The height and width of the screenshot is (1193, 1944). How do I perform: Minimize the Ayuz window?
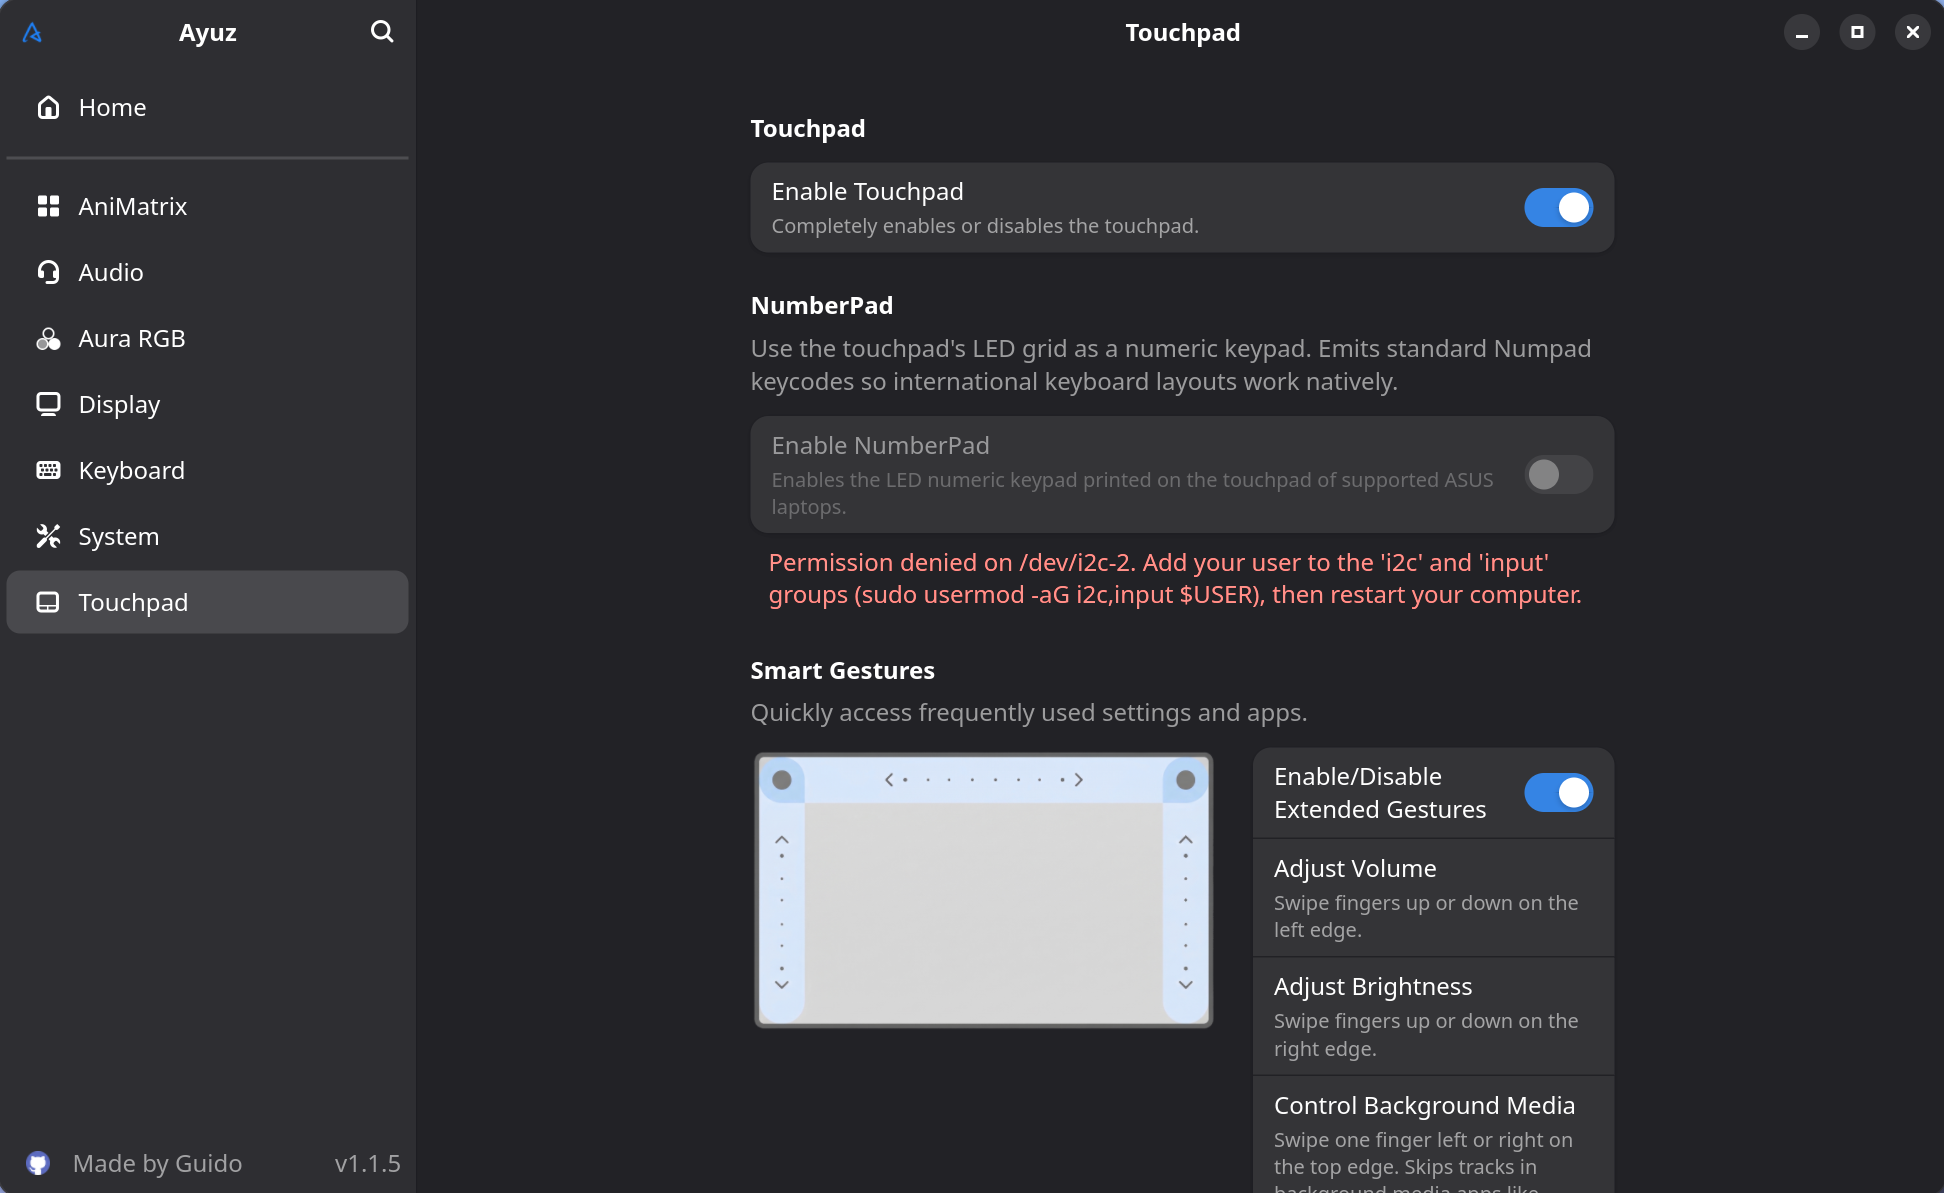pyautogui.click(x=1802, y=32)
